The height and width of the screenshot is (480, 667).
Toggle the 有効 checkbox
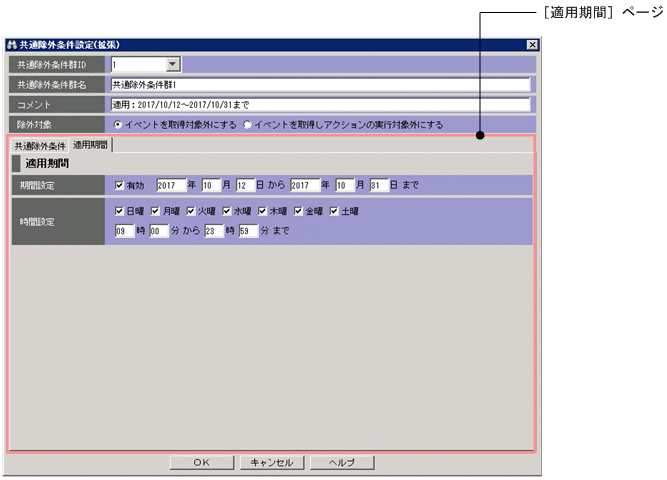(119, 185)
